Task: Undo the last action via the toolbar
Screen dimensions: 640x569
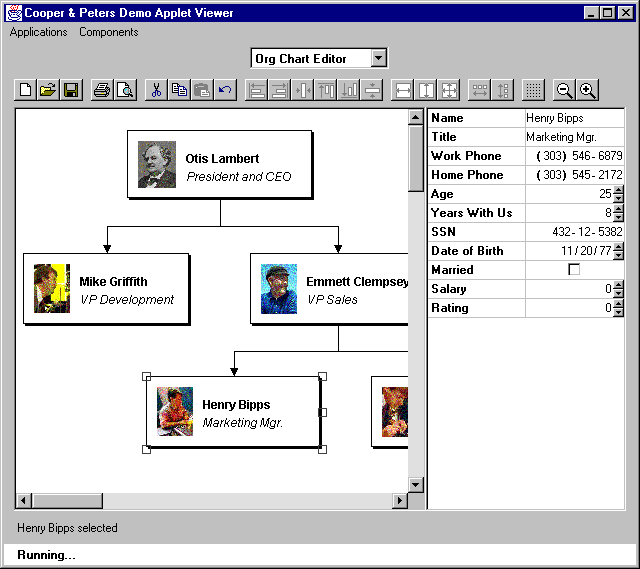Action: pyautogui.click(x=225, y=90)
